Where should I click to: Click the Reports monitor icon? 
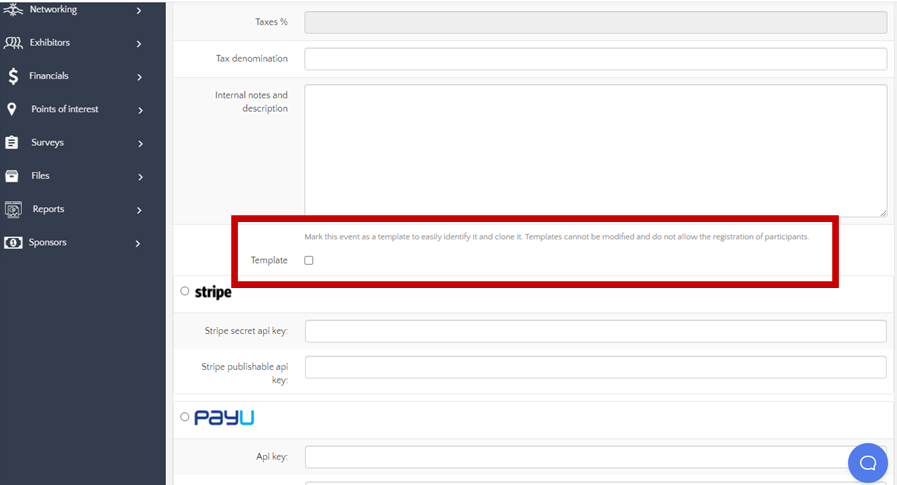point(13,209)
